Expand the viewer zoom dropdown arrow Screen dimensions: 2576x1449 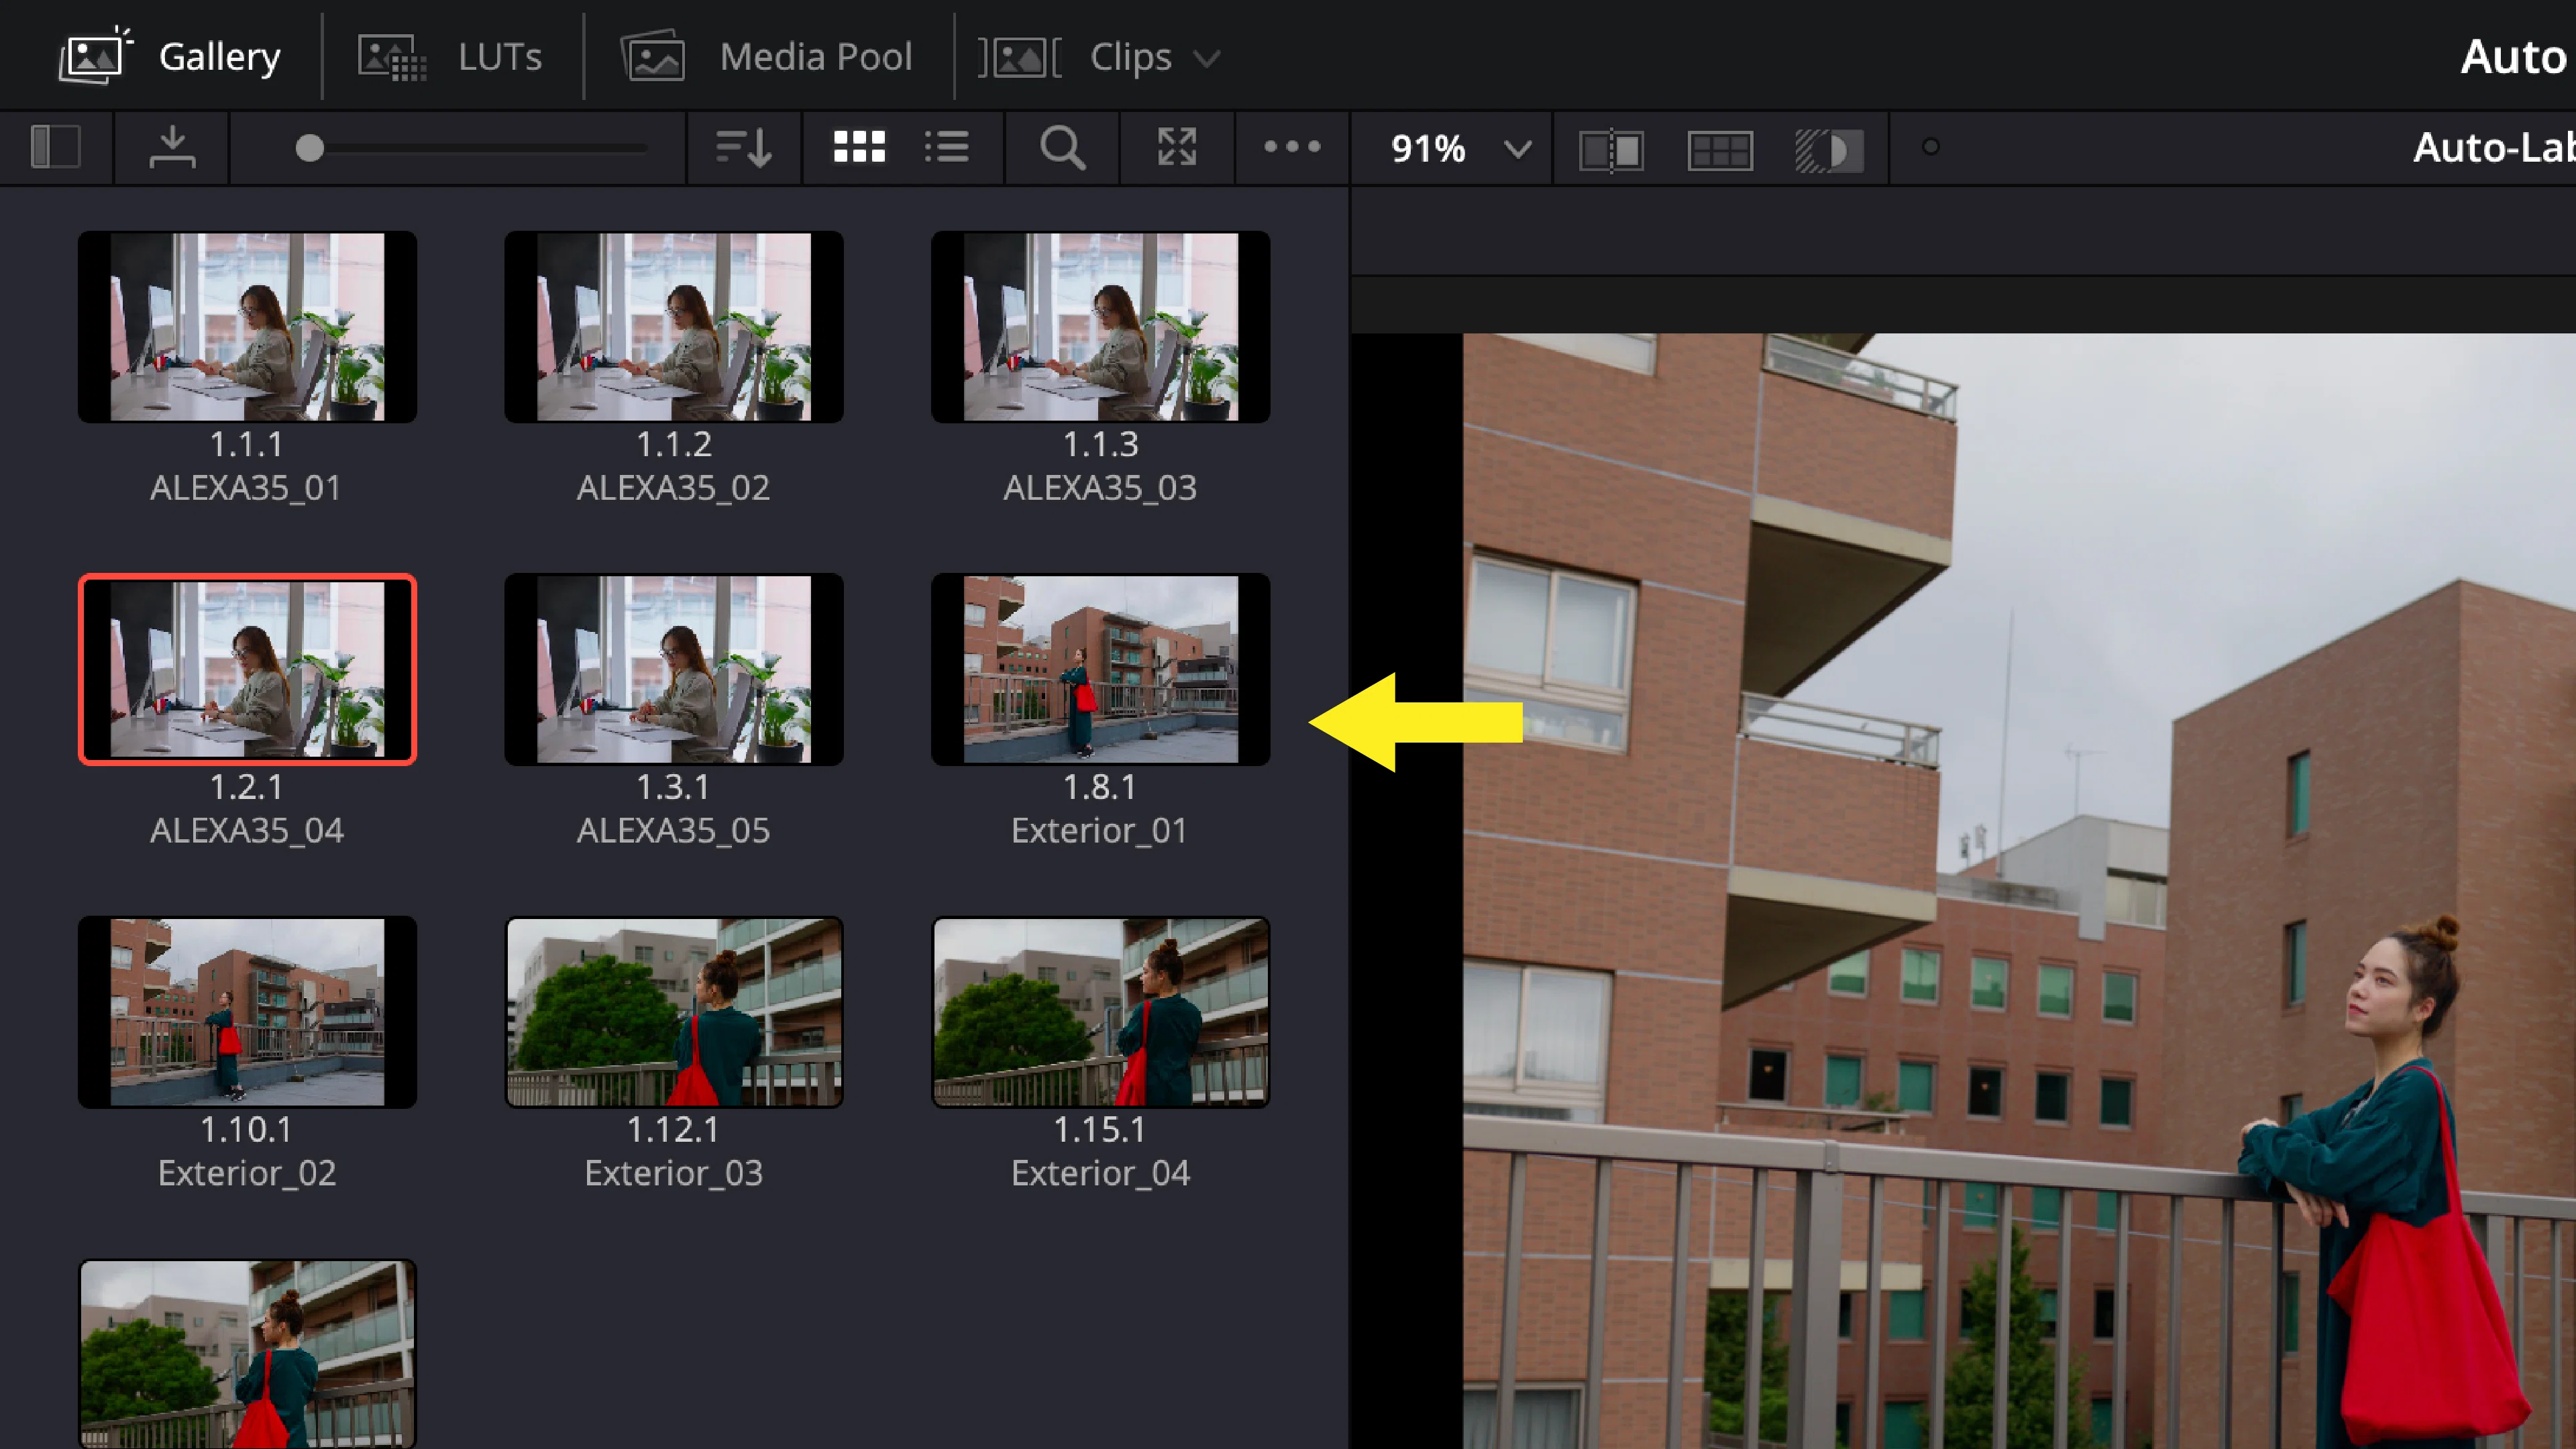click(1518, 150)
